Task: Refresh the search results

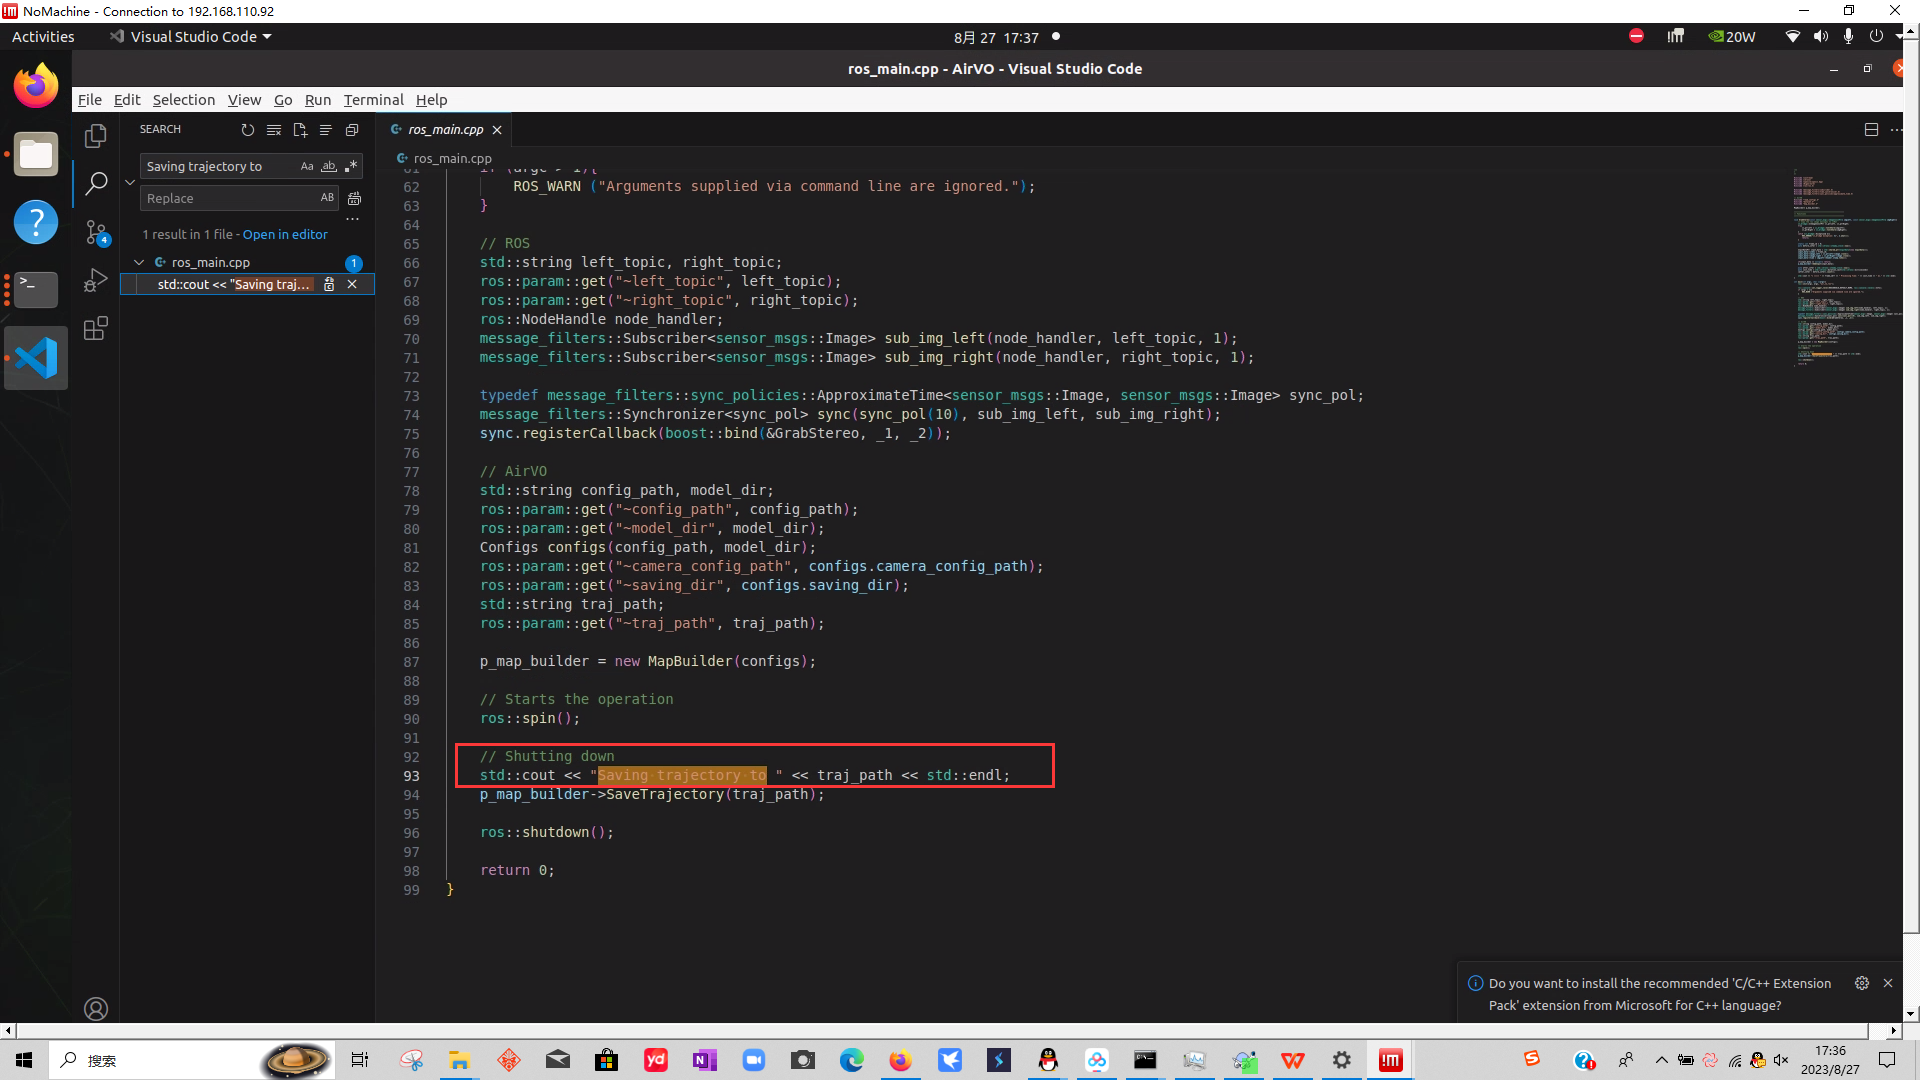Action: [248, 130]
